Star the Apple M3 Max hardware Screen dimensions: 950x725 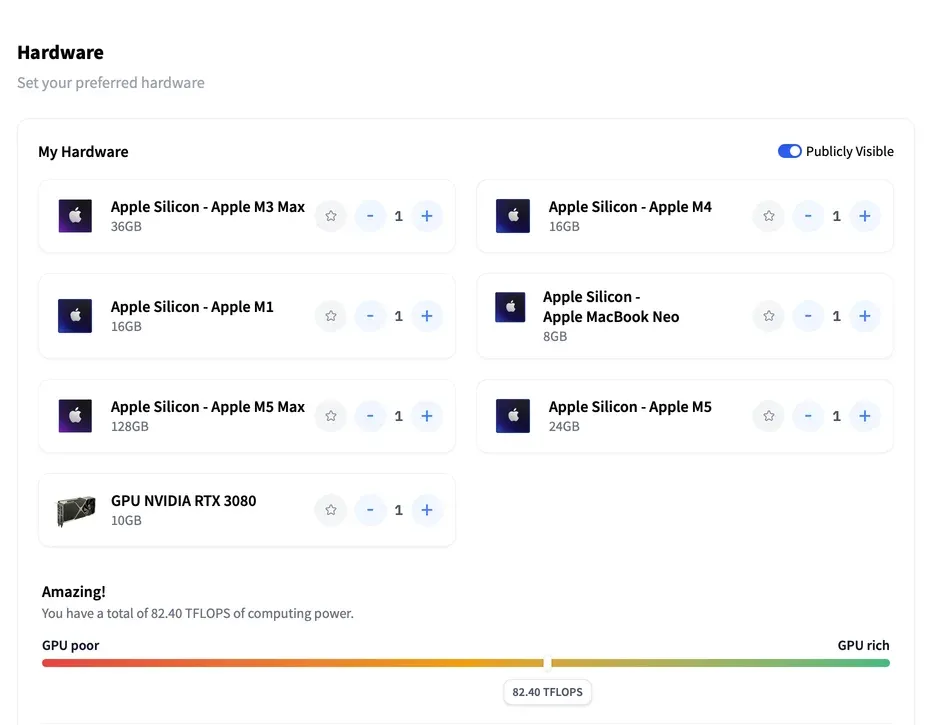pos(331,216)
